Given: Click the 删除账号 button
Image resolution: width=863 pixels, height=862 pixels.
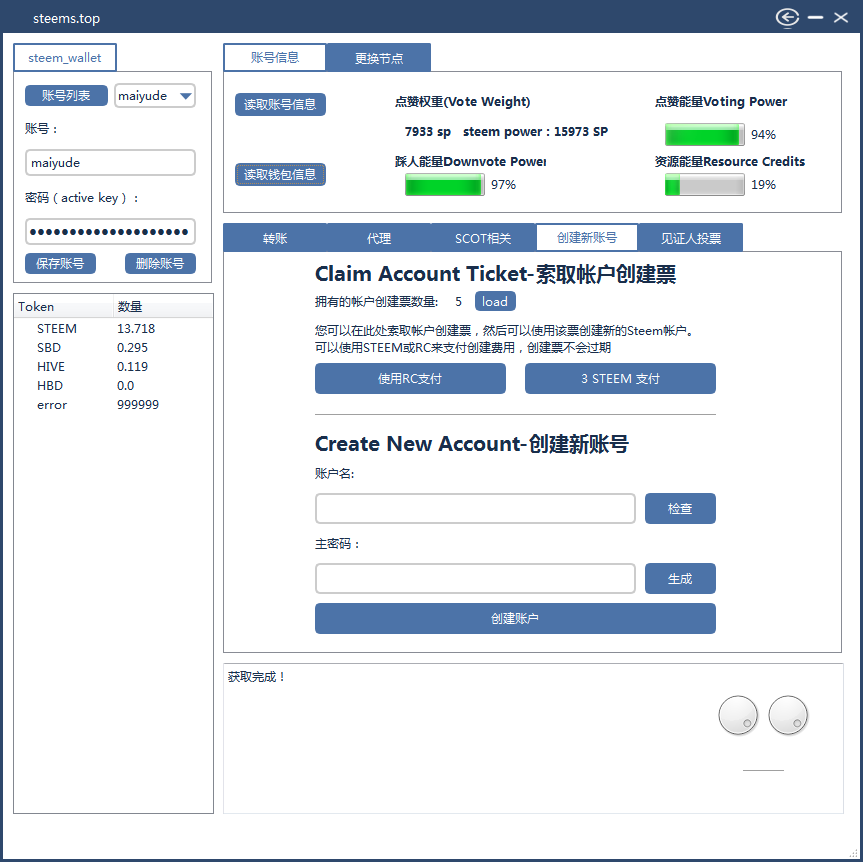Looking at the screenshot, I should coord(160,264).
